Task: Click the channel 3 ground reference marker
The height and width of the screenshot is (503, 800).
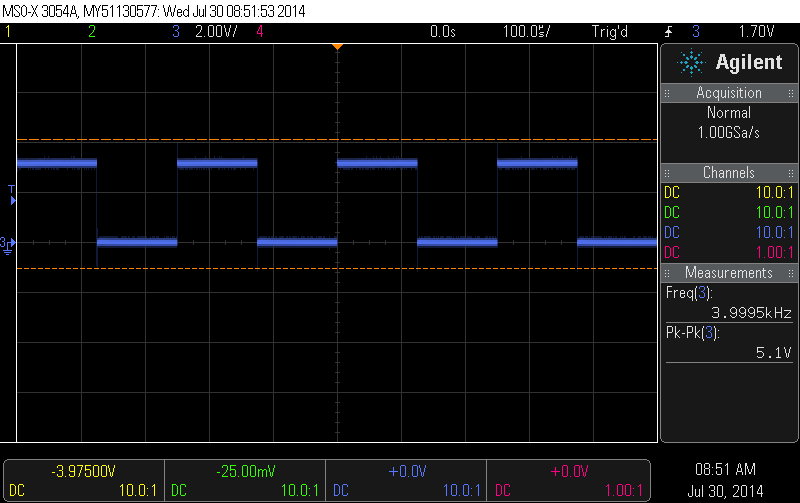Action: click(8, 243)
